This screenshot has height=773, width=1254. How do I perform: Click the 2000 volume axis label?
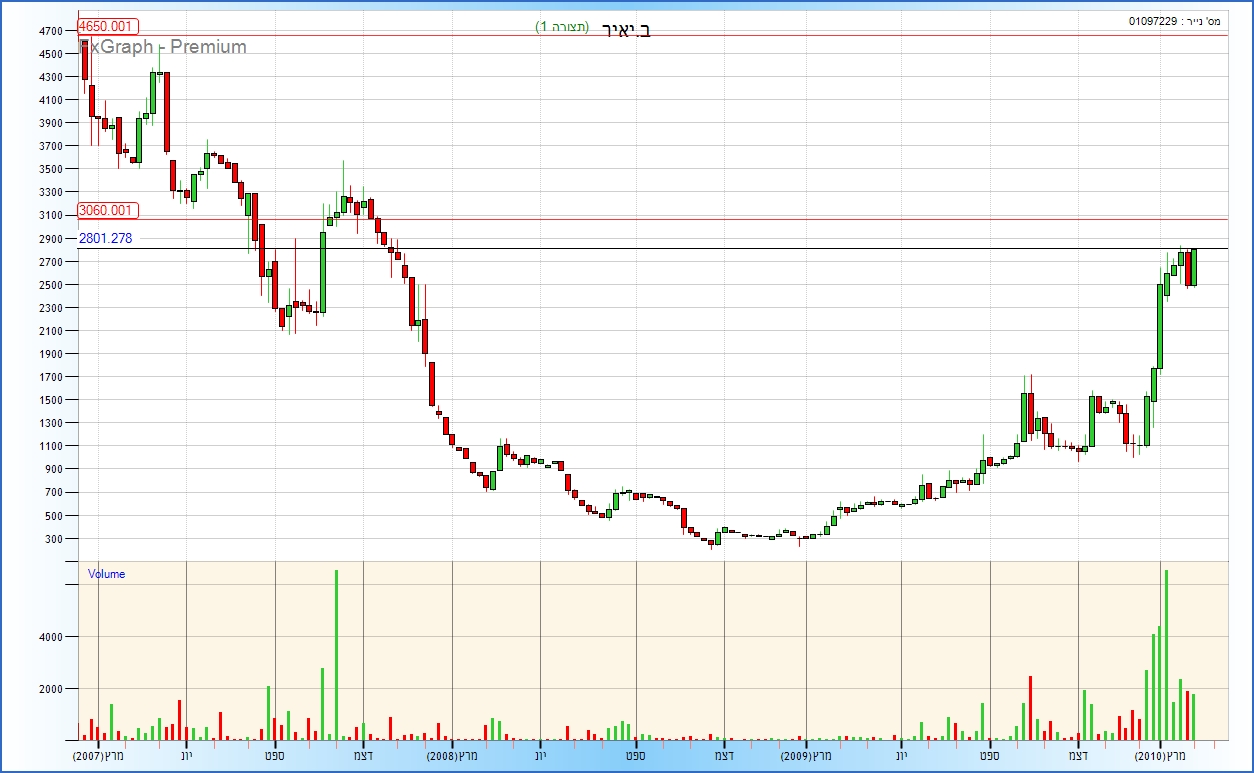click(51, 689)
